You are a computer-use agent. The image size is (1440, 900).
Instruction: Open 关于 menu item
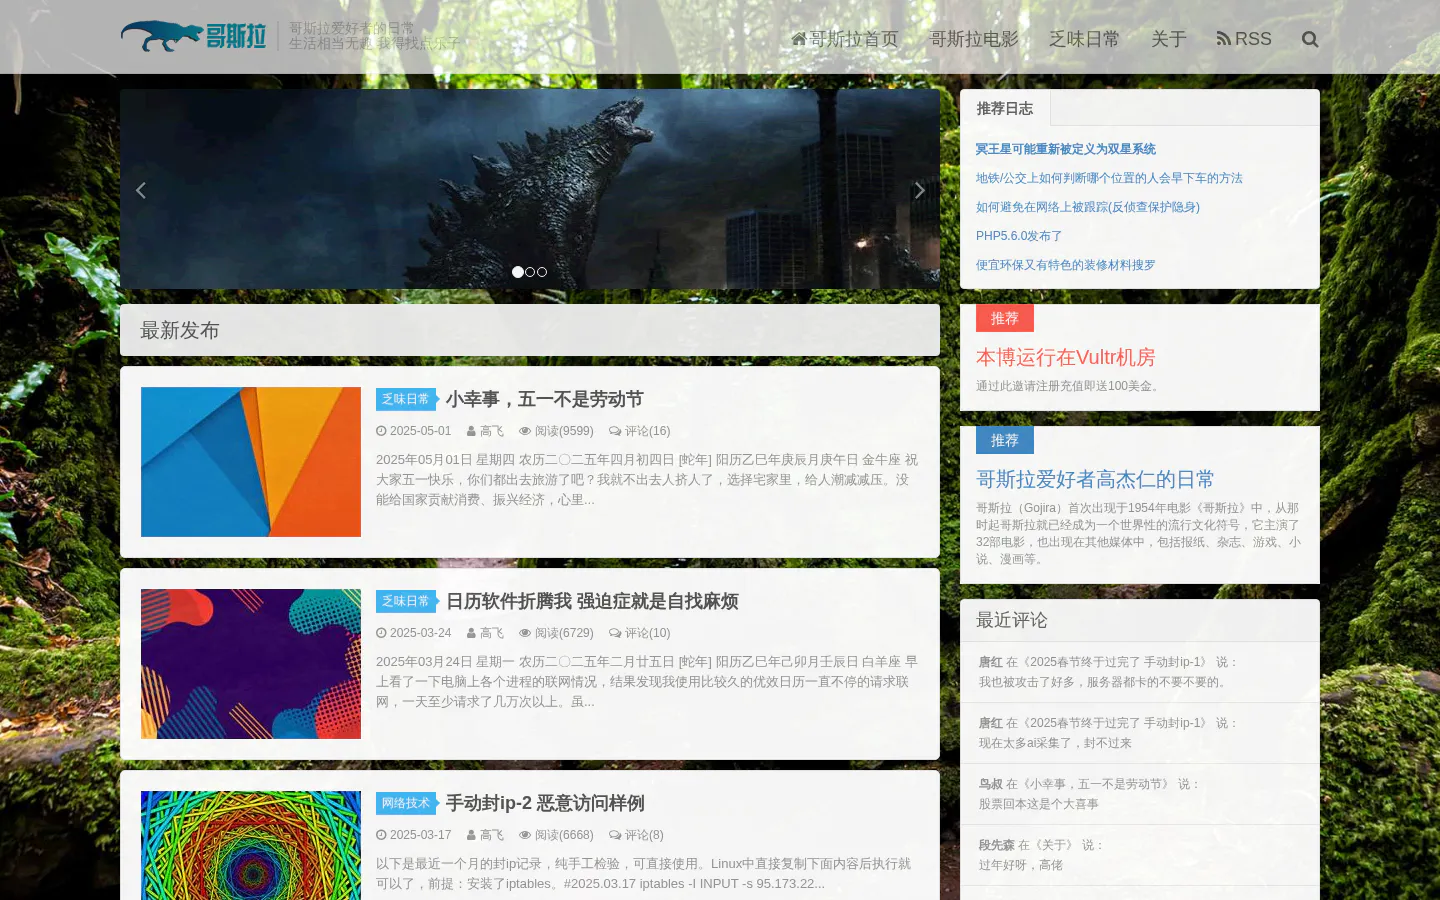(1168, 38)
